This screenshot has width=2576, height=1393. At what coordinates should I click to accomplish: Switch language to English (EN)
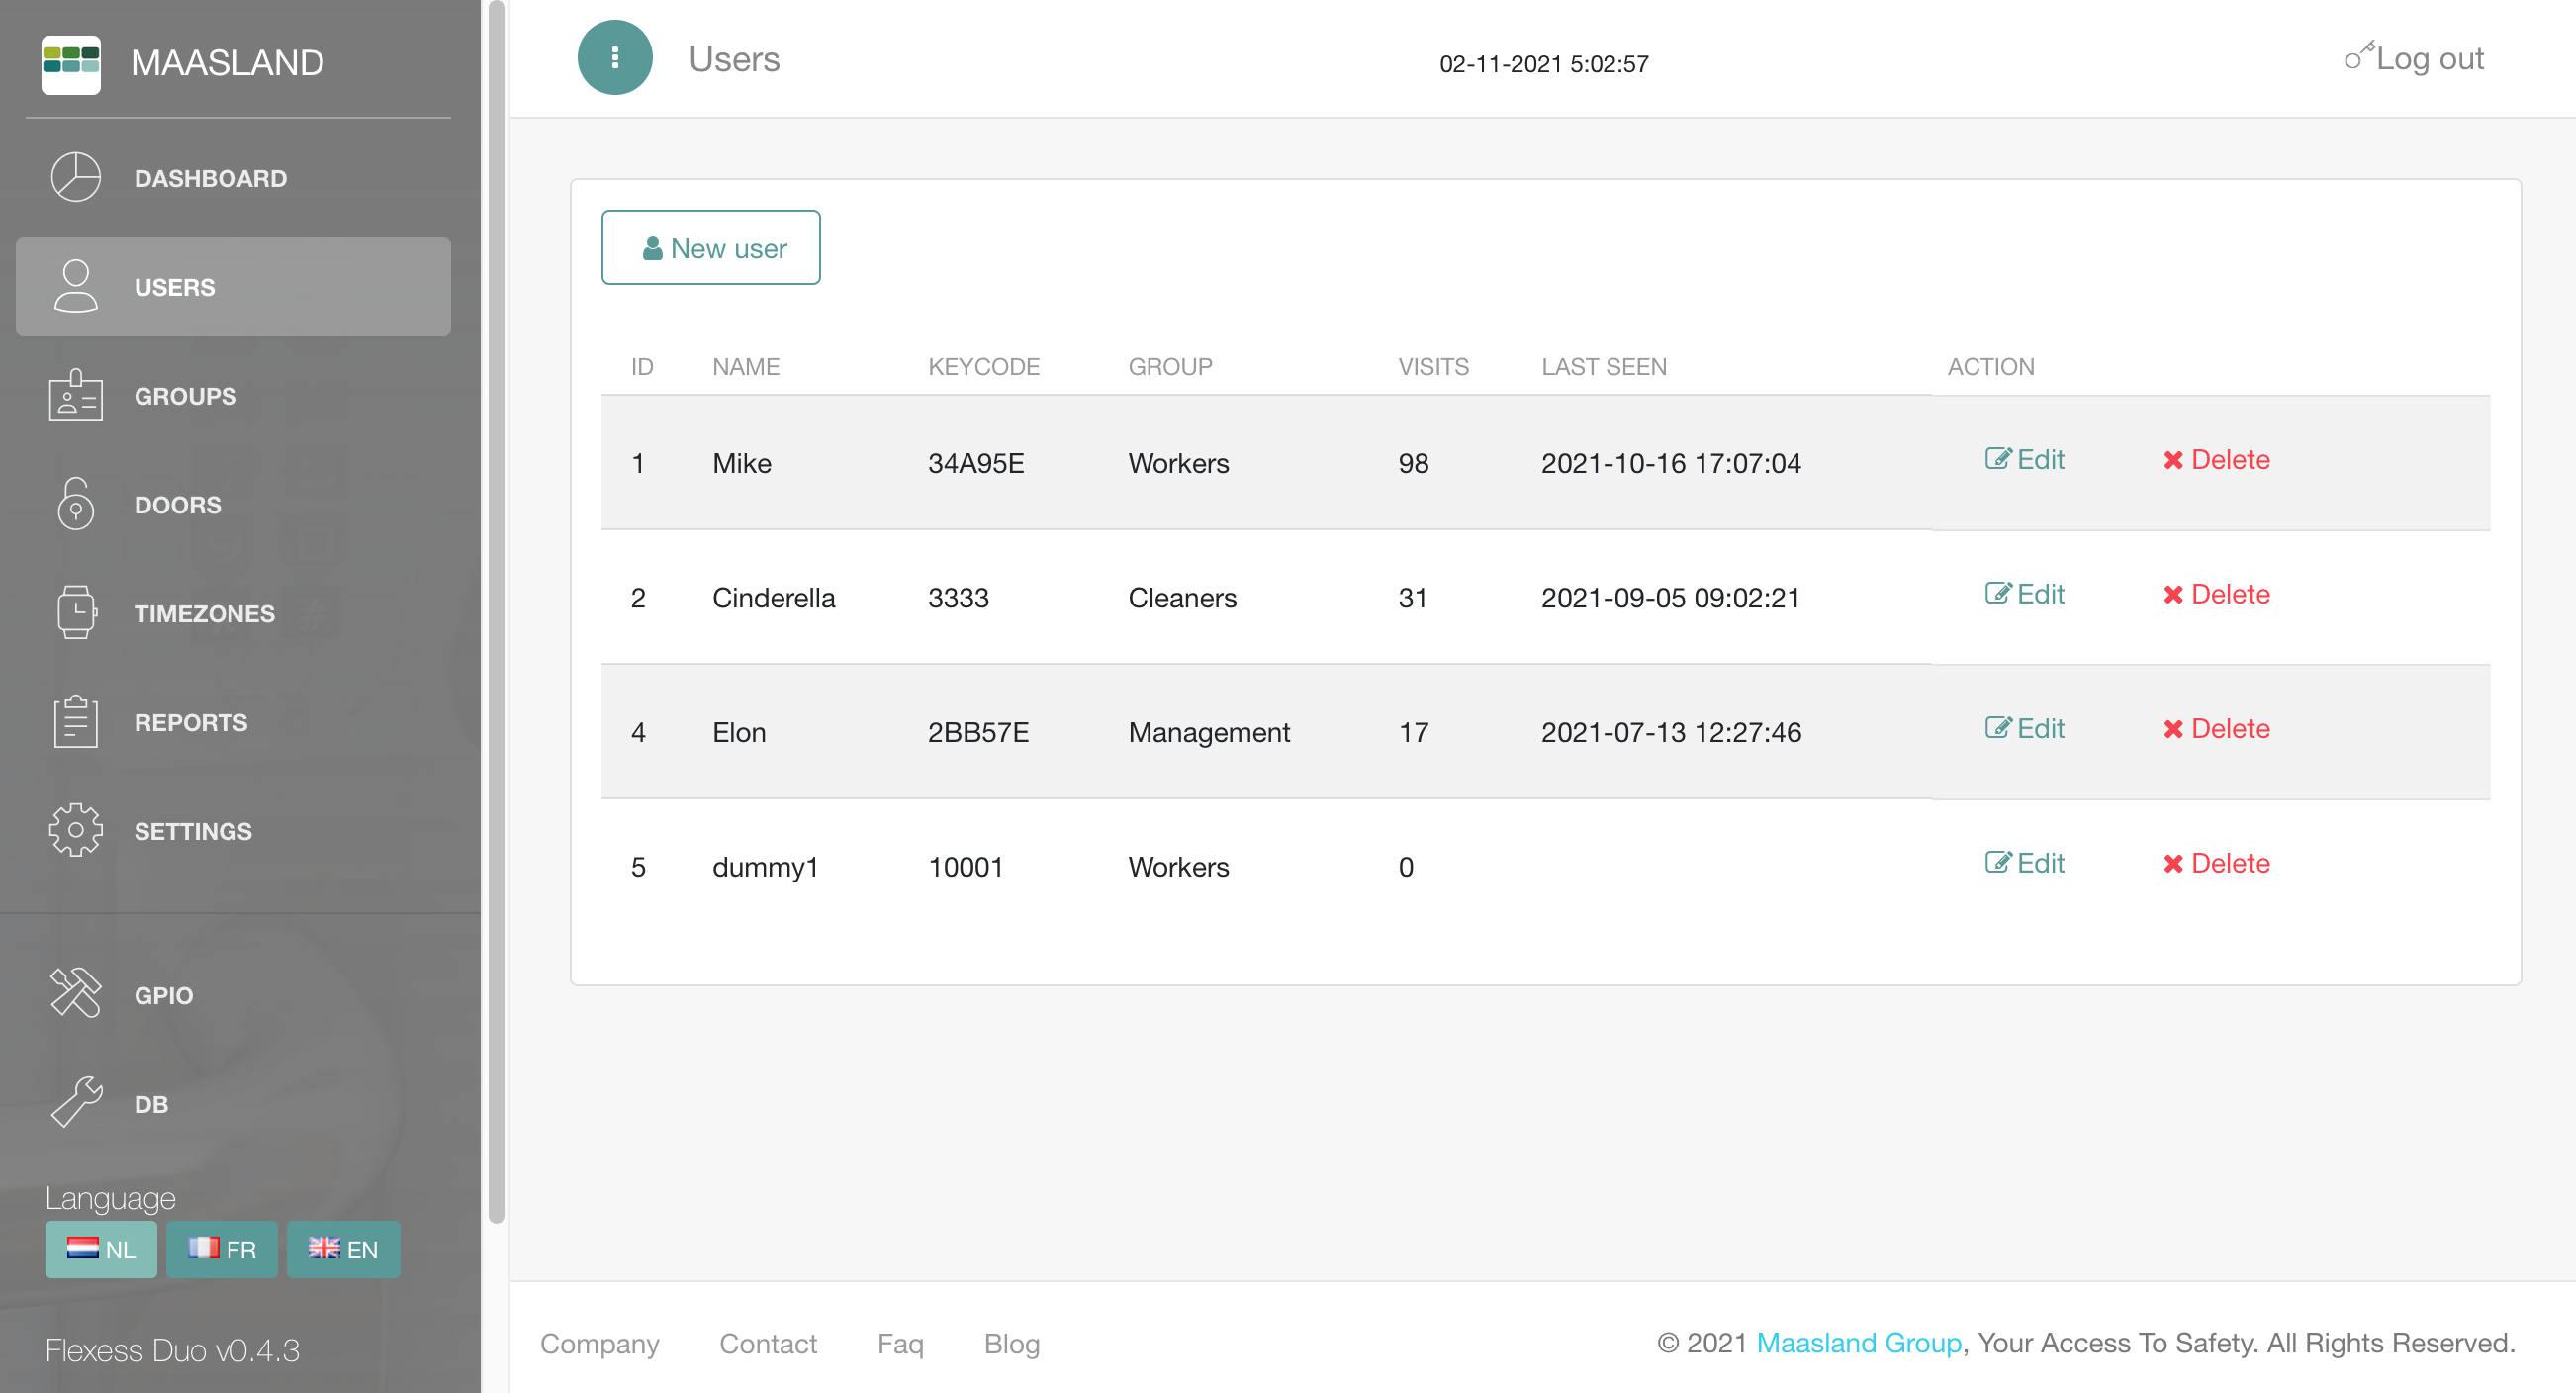click(343, 1249)
